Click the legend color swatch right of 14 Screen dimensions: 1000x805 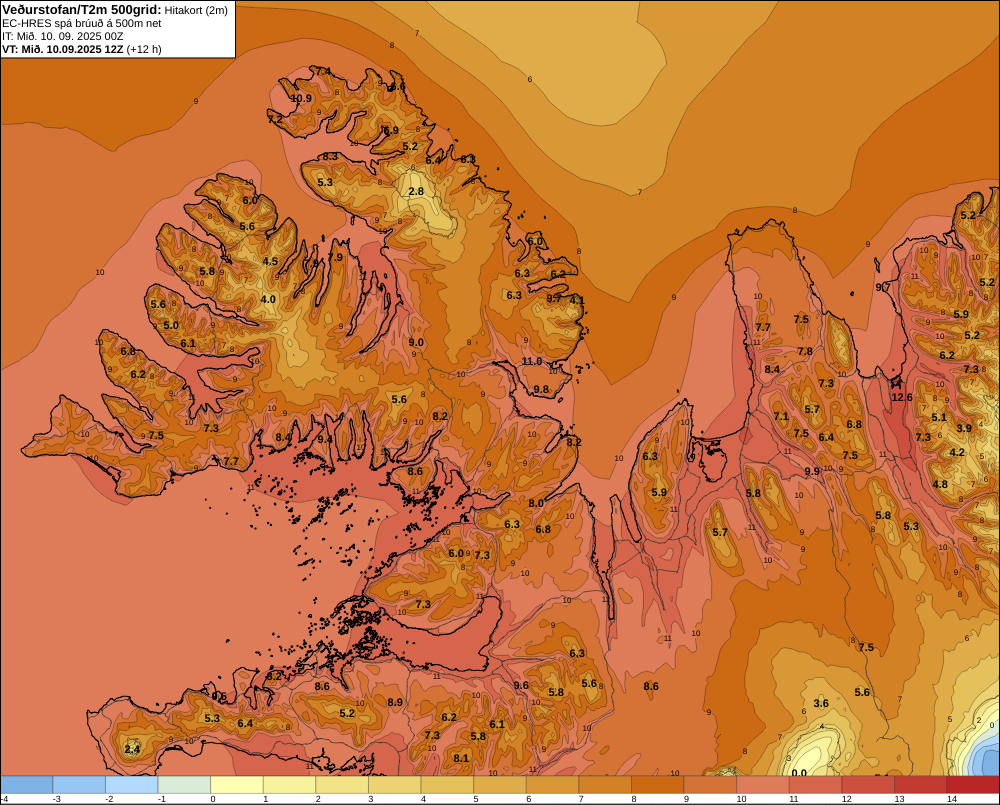(x=973, y=785)
